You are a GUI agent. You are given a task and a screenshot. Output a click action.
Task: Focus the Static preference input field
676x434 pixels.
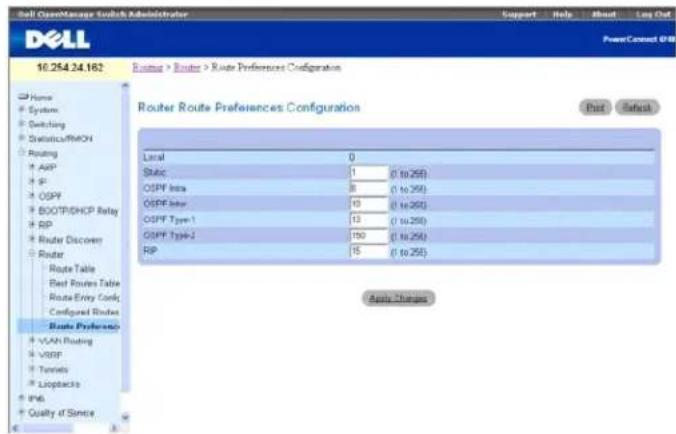tap(369, 173)
